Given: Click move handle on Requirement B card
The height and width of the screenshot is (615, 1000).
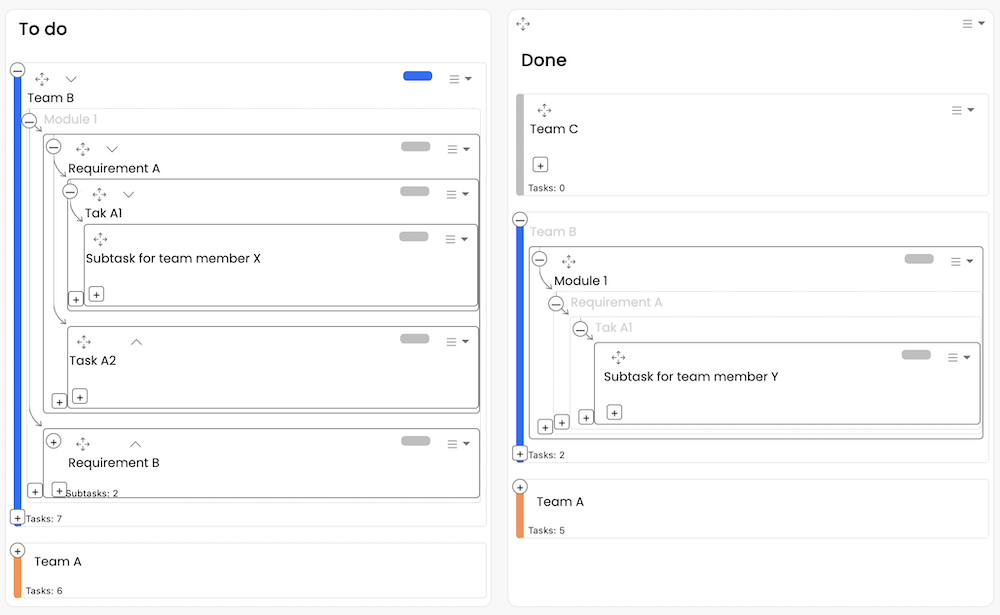Looking at the screenshot, I should [x=83, y=443].
